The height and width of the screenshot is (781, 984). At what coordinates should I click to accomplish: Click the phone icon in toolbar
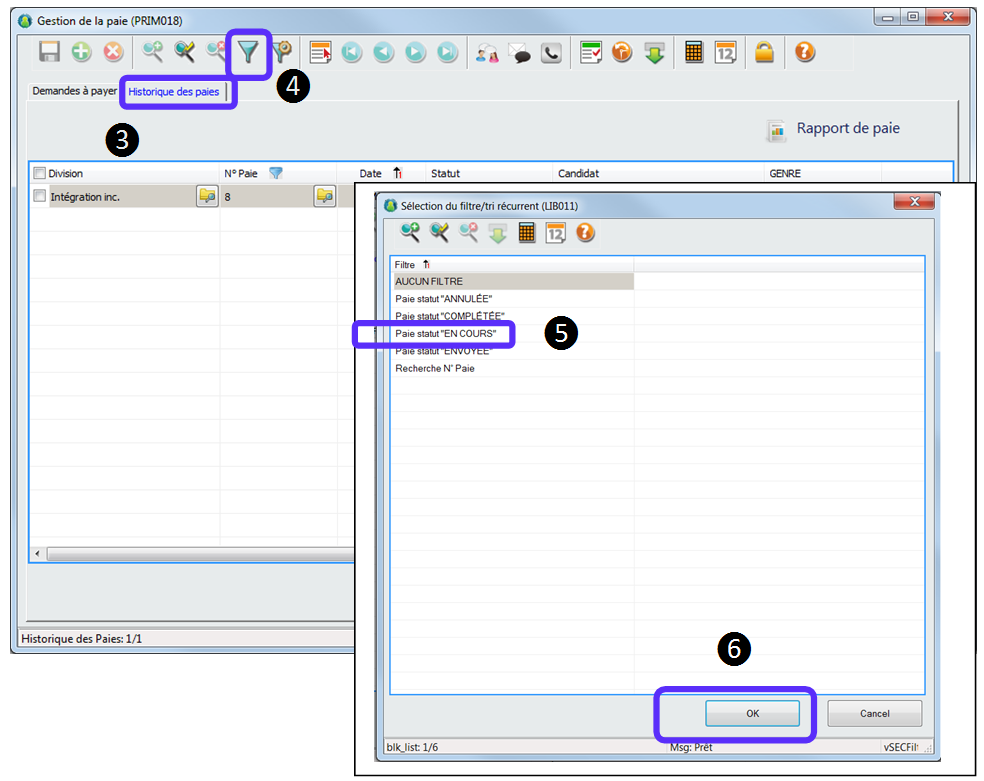click(551, 53)
